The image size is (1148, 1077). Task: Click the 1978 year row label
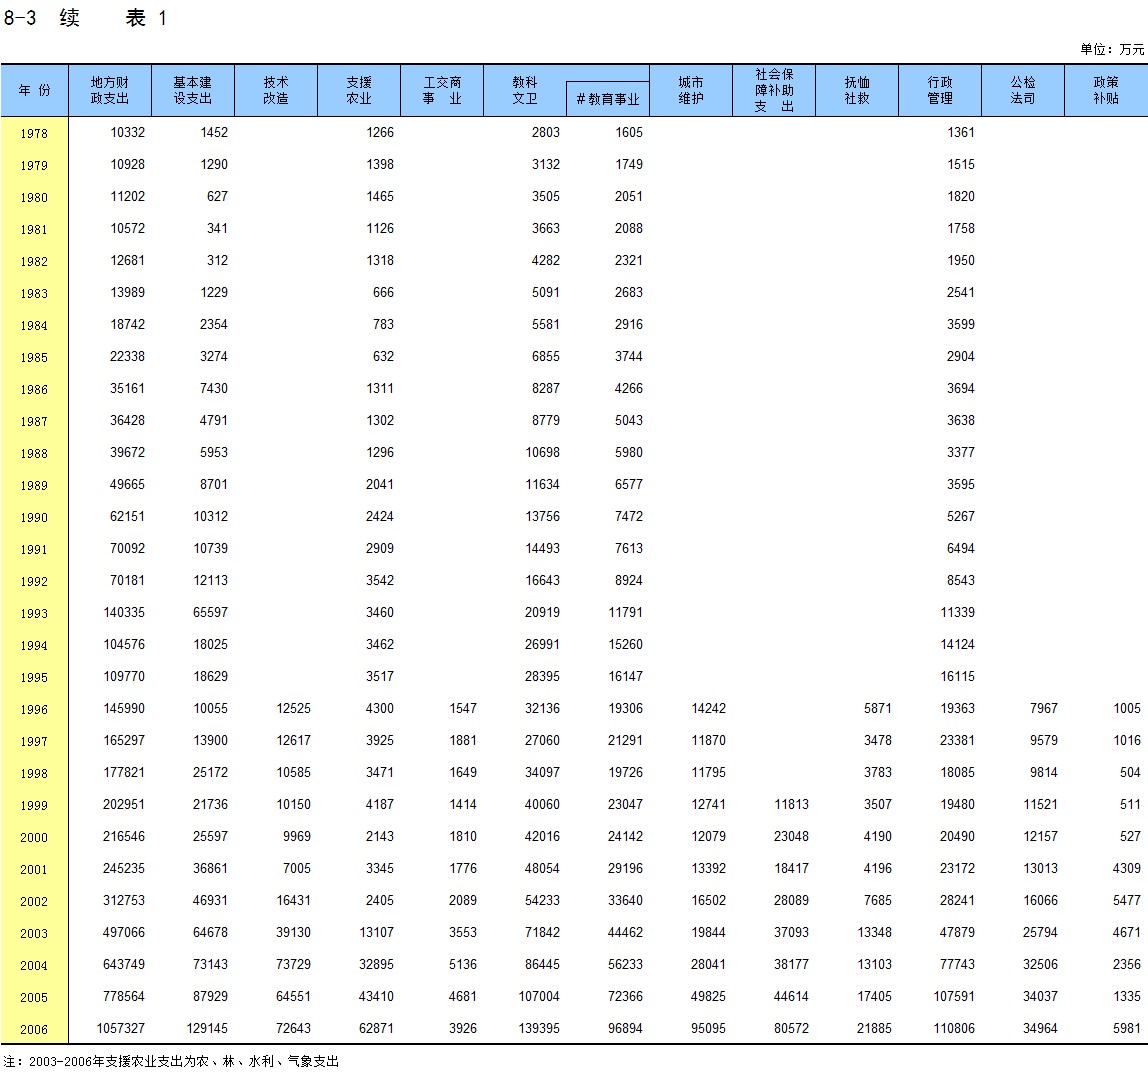tap(34, 133)
